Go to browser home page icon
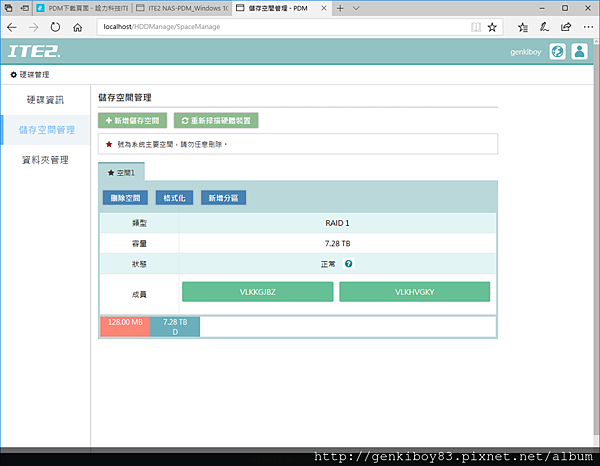 tap(78, 27)
